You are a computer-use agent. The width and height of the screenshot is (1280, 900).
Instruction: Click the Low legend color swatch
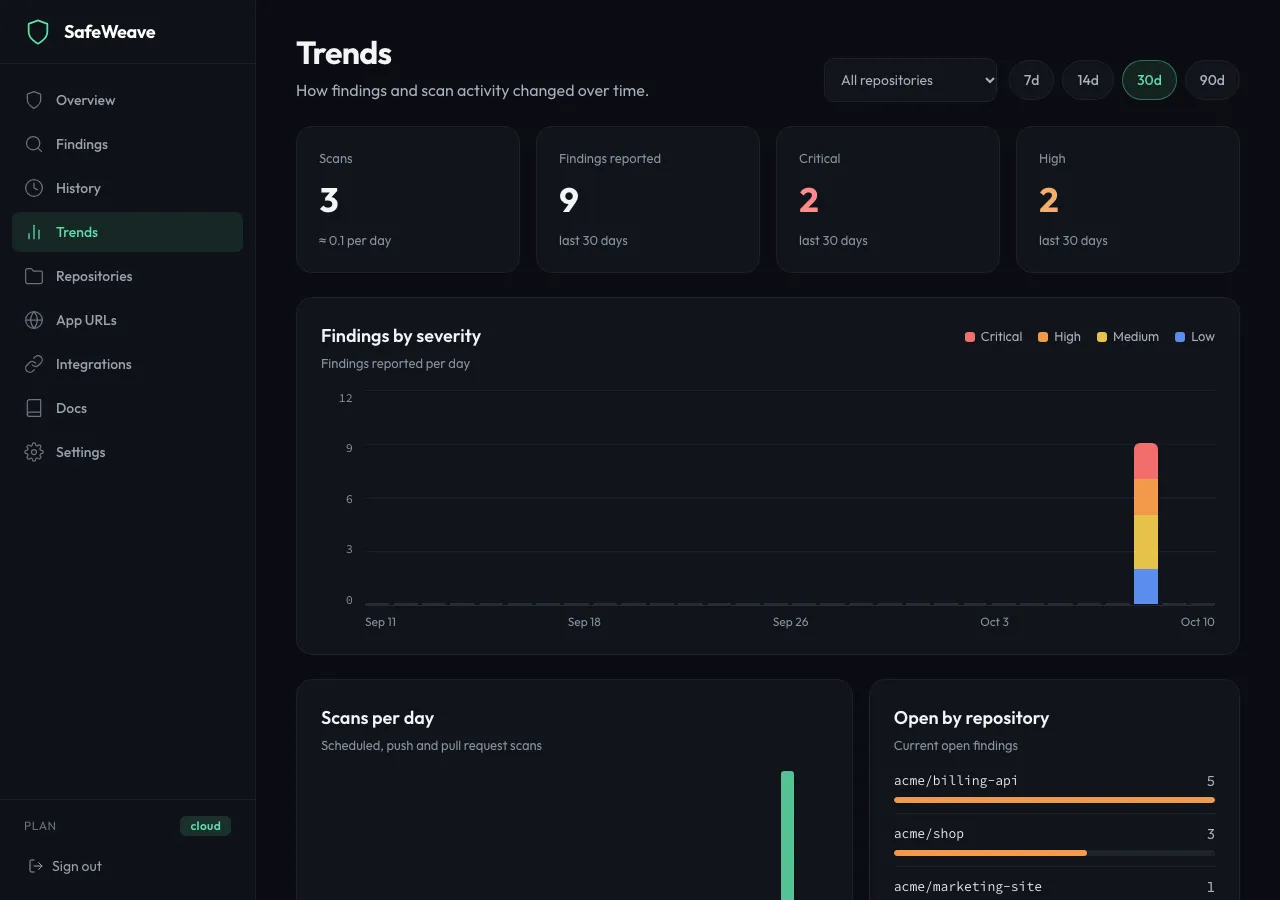1180,337
